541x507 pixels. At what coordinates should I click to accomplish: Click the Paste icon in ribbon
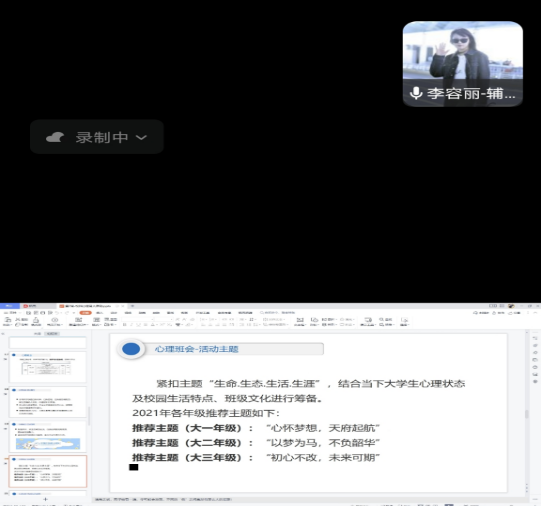click(x=8, y=321)
